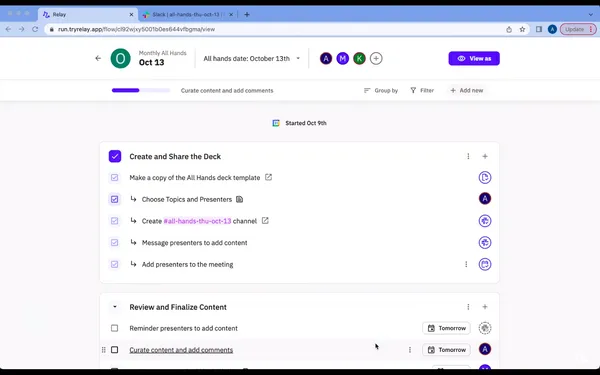600x375 pixels.
Task: Click the Curate content status text under header
Action: click(x=227, y=91)
